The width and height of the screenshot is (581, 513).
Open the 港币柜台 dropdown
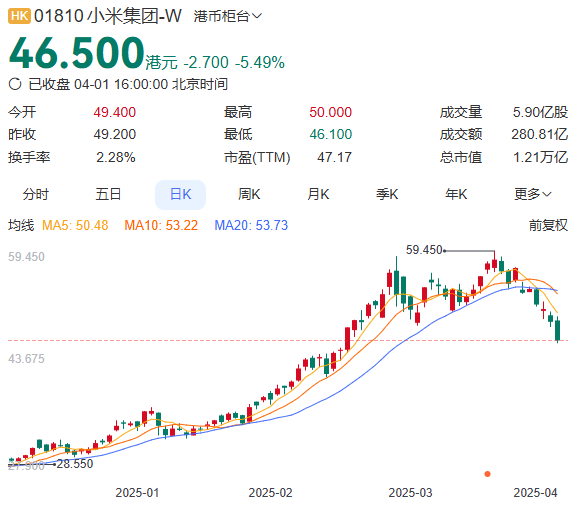[228, 16]
